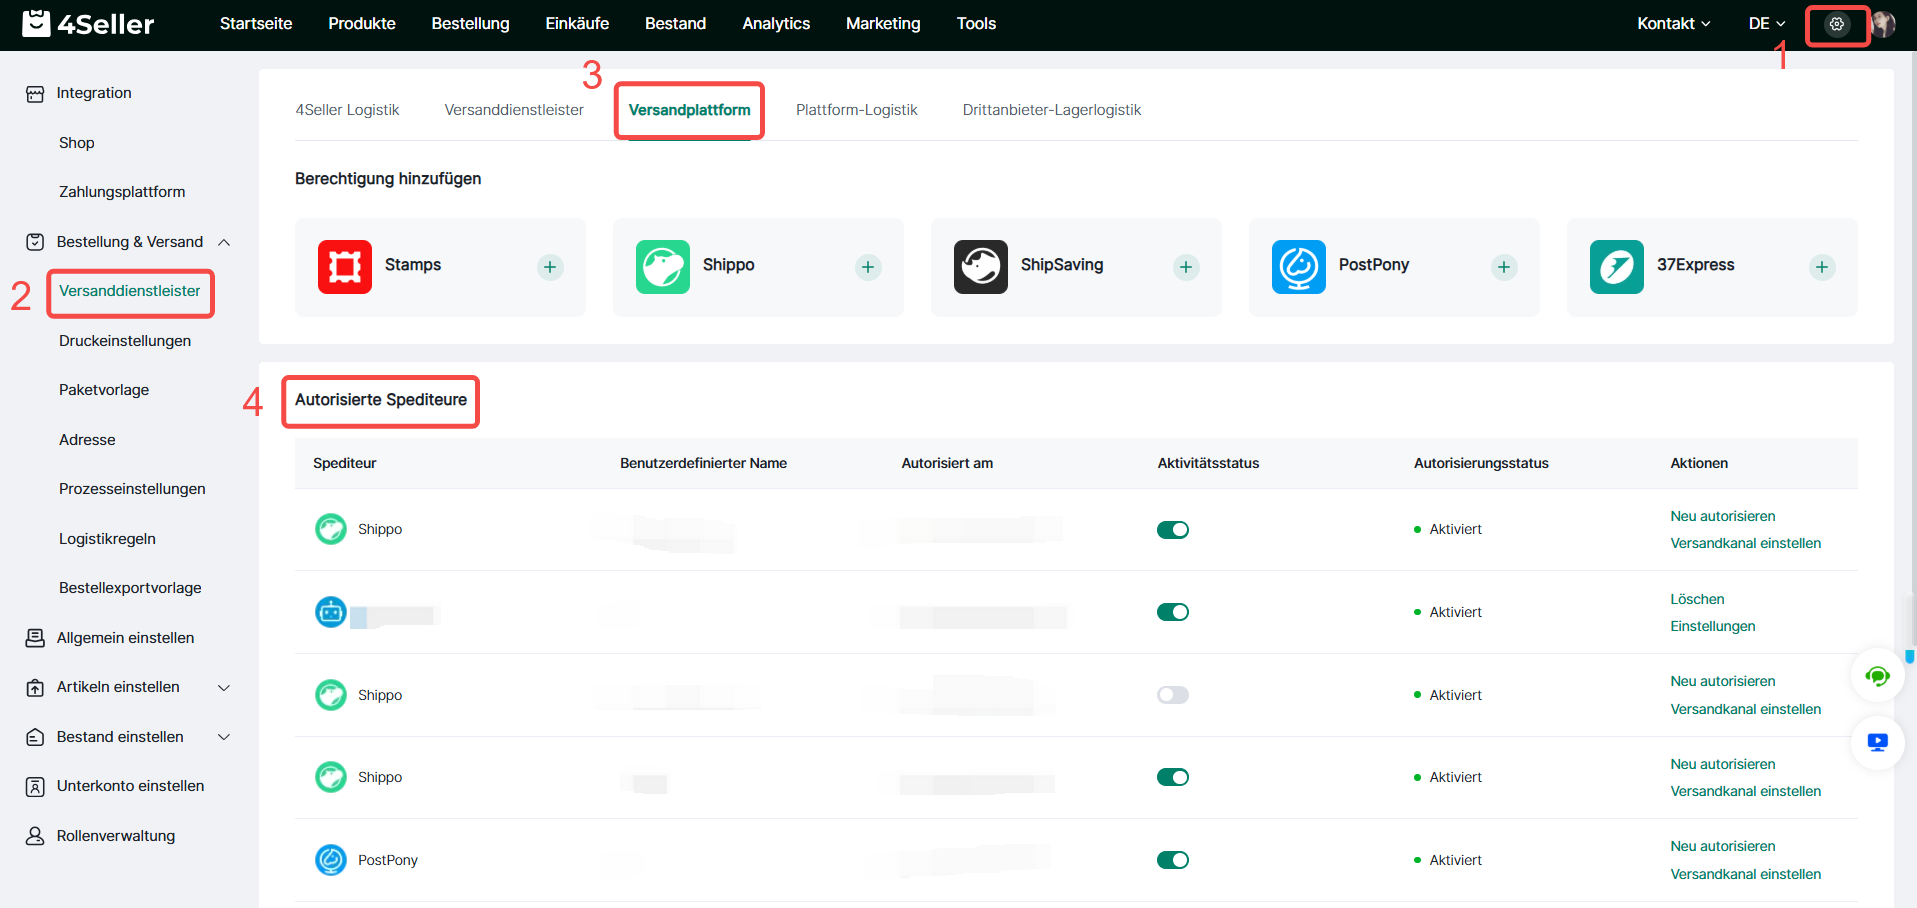
Task: Expand the Kontakt dropdown menu
Action: [x=1673, y=24]
